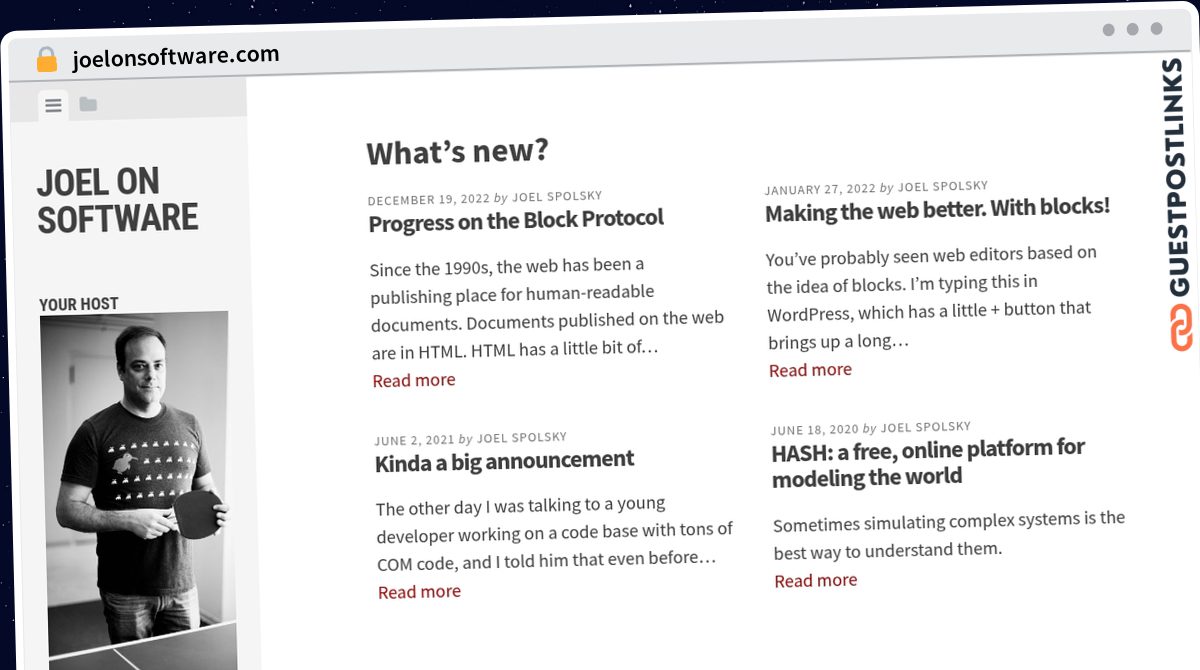Click the first window control dot

click(x=1109, y=30)
